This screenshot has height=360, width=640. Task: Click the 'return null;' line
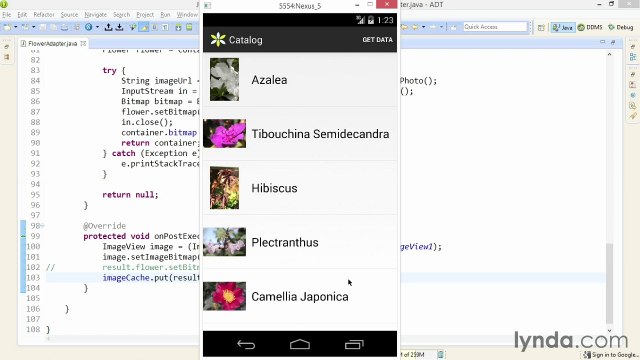(x=130, y=195)
